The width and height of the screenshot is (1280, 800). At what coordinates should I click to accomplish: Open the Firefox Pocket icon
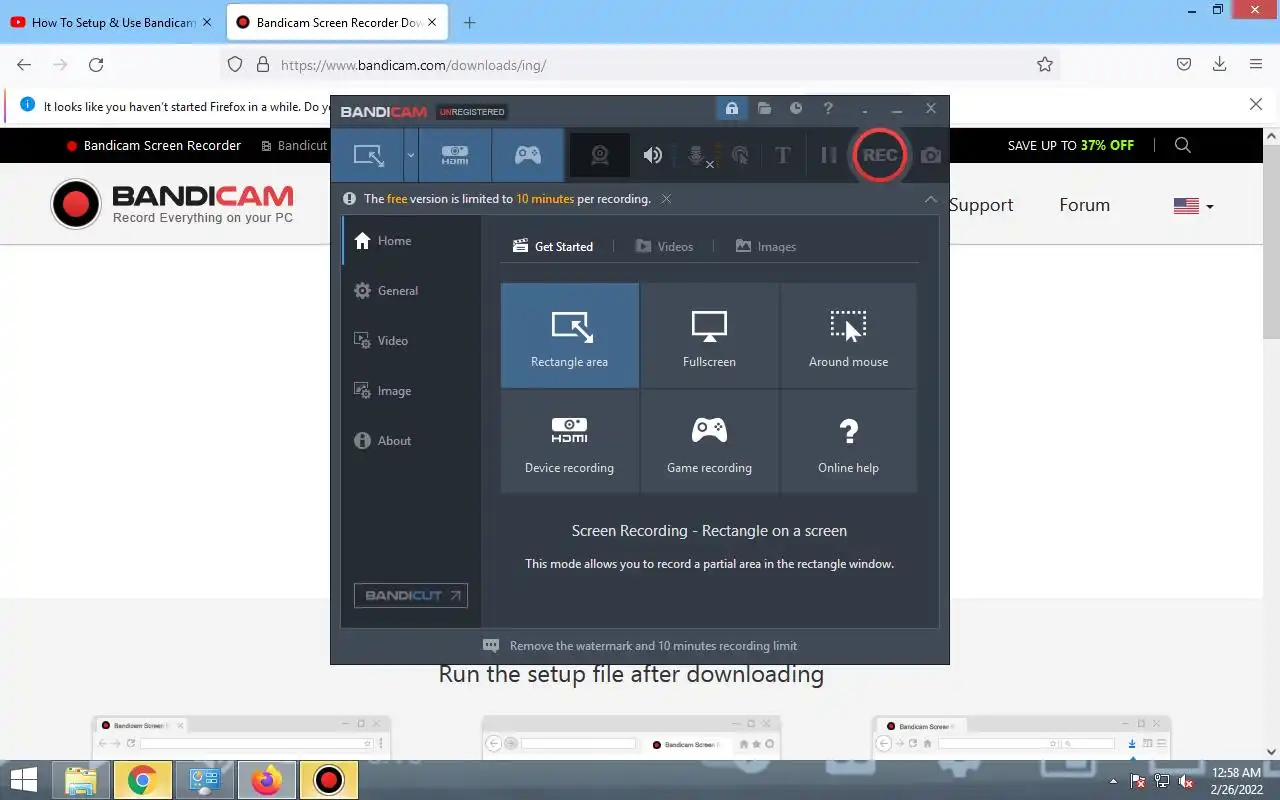coord(1184,64)
